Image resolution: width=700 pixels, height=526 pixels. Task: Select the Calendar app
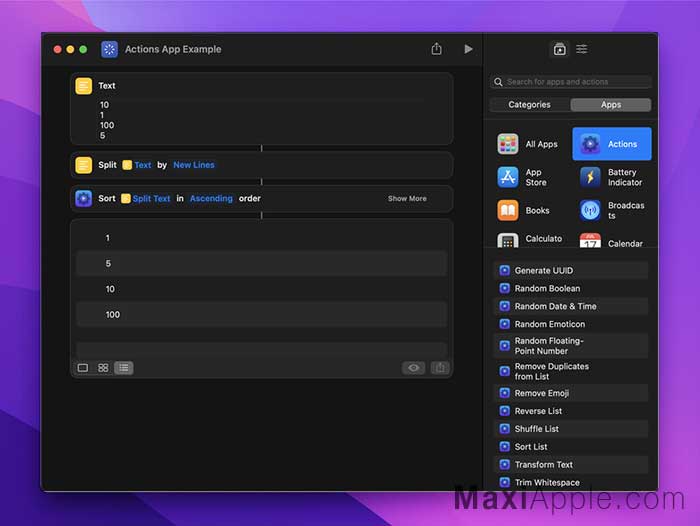tap(612, 241)
